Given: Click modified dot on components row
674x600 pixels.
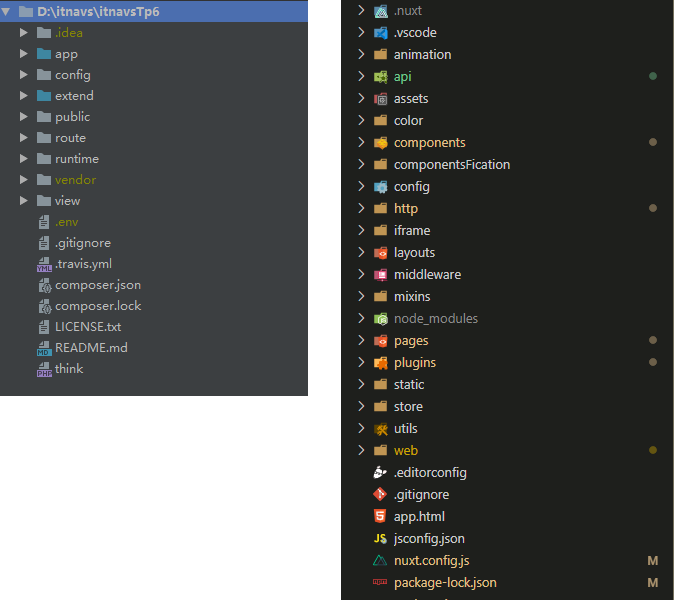Looking at the screenshot, I should click(x=653, y=142).
